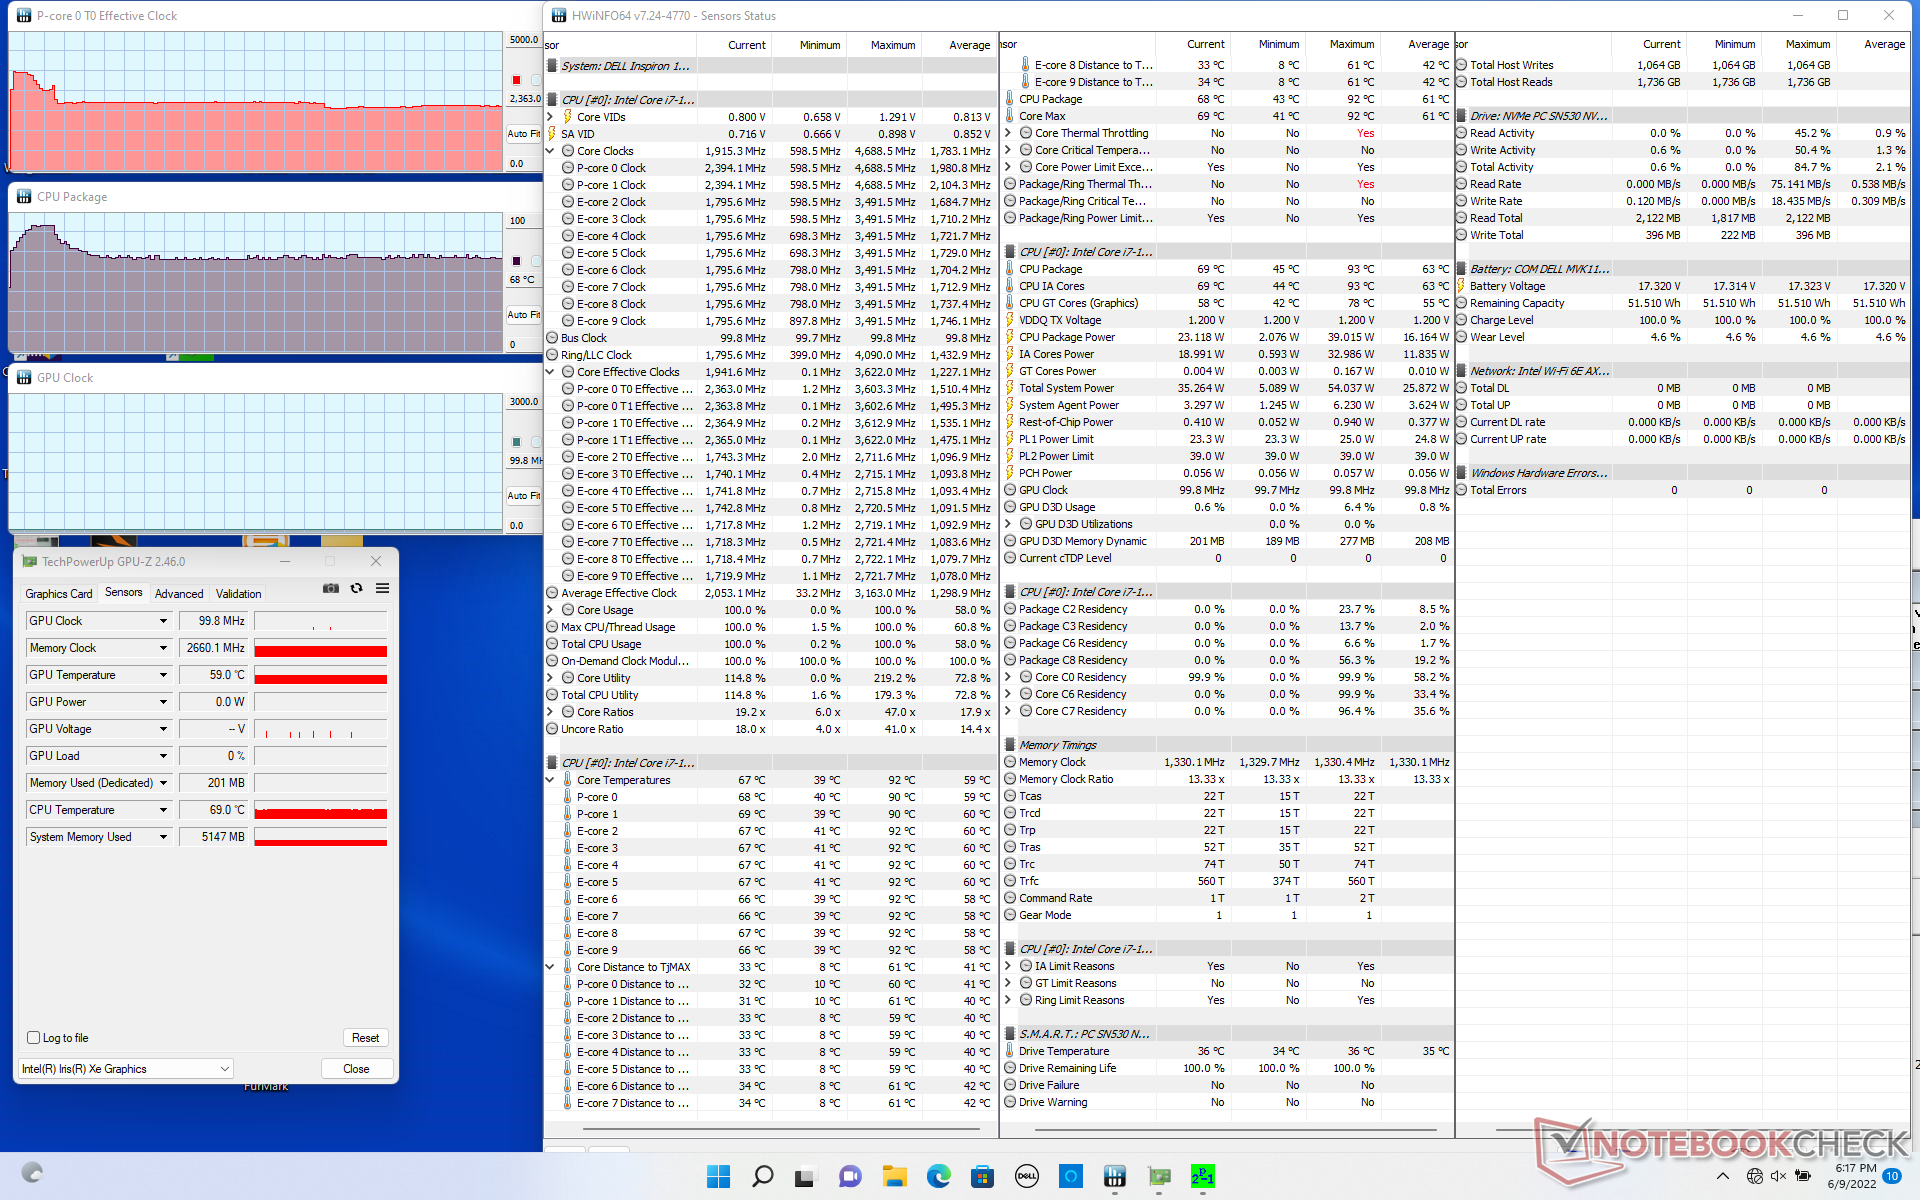Open the Advanced tab in GPU-Z
1920x1200 pixels.
coord(179,593)
